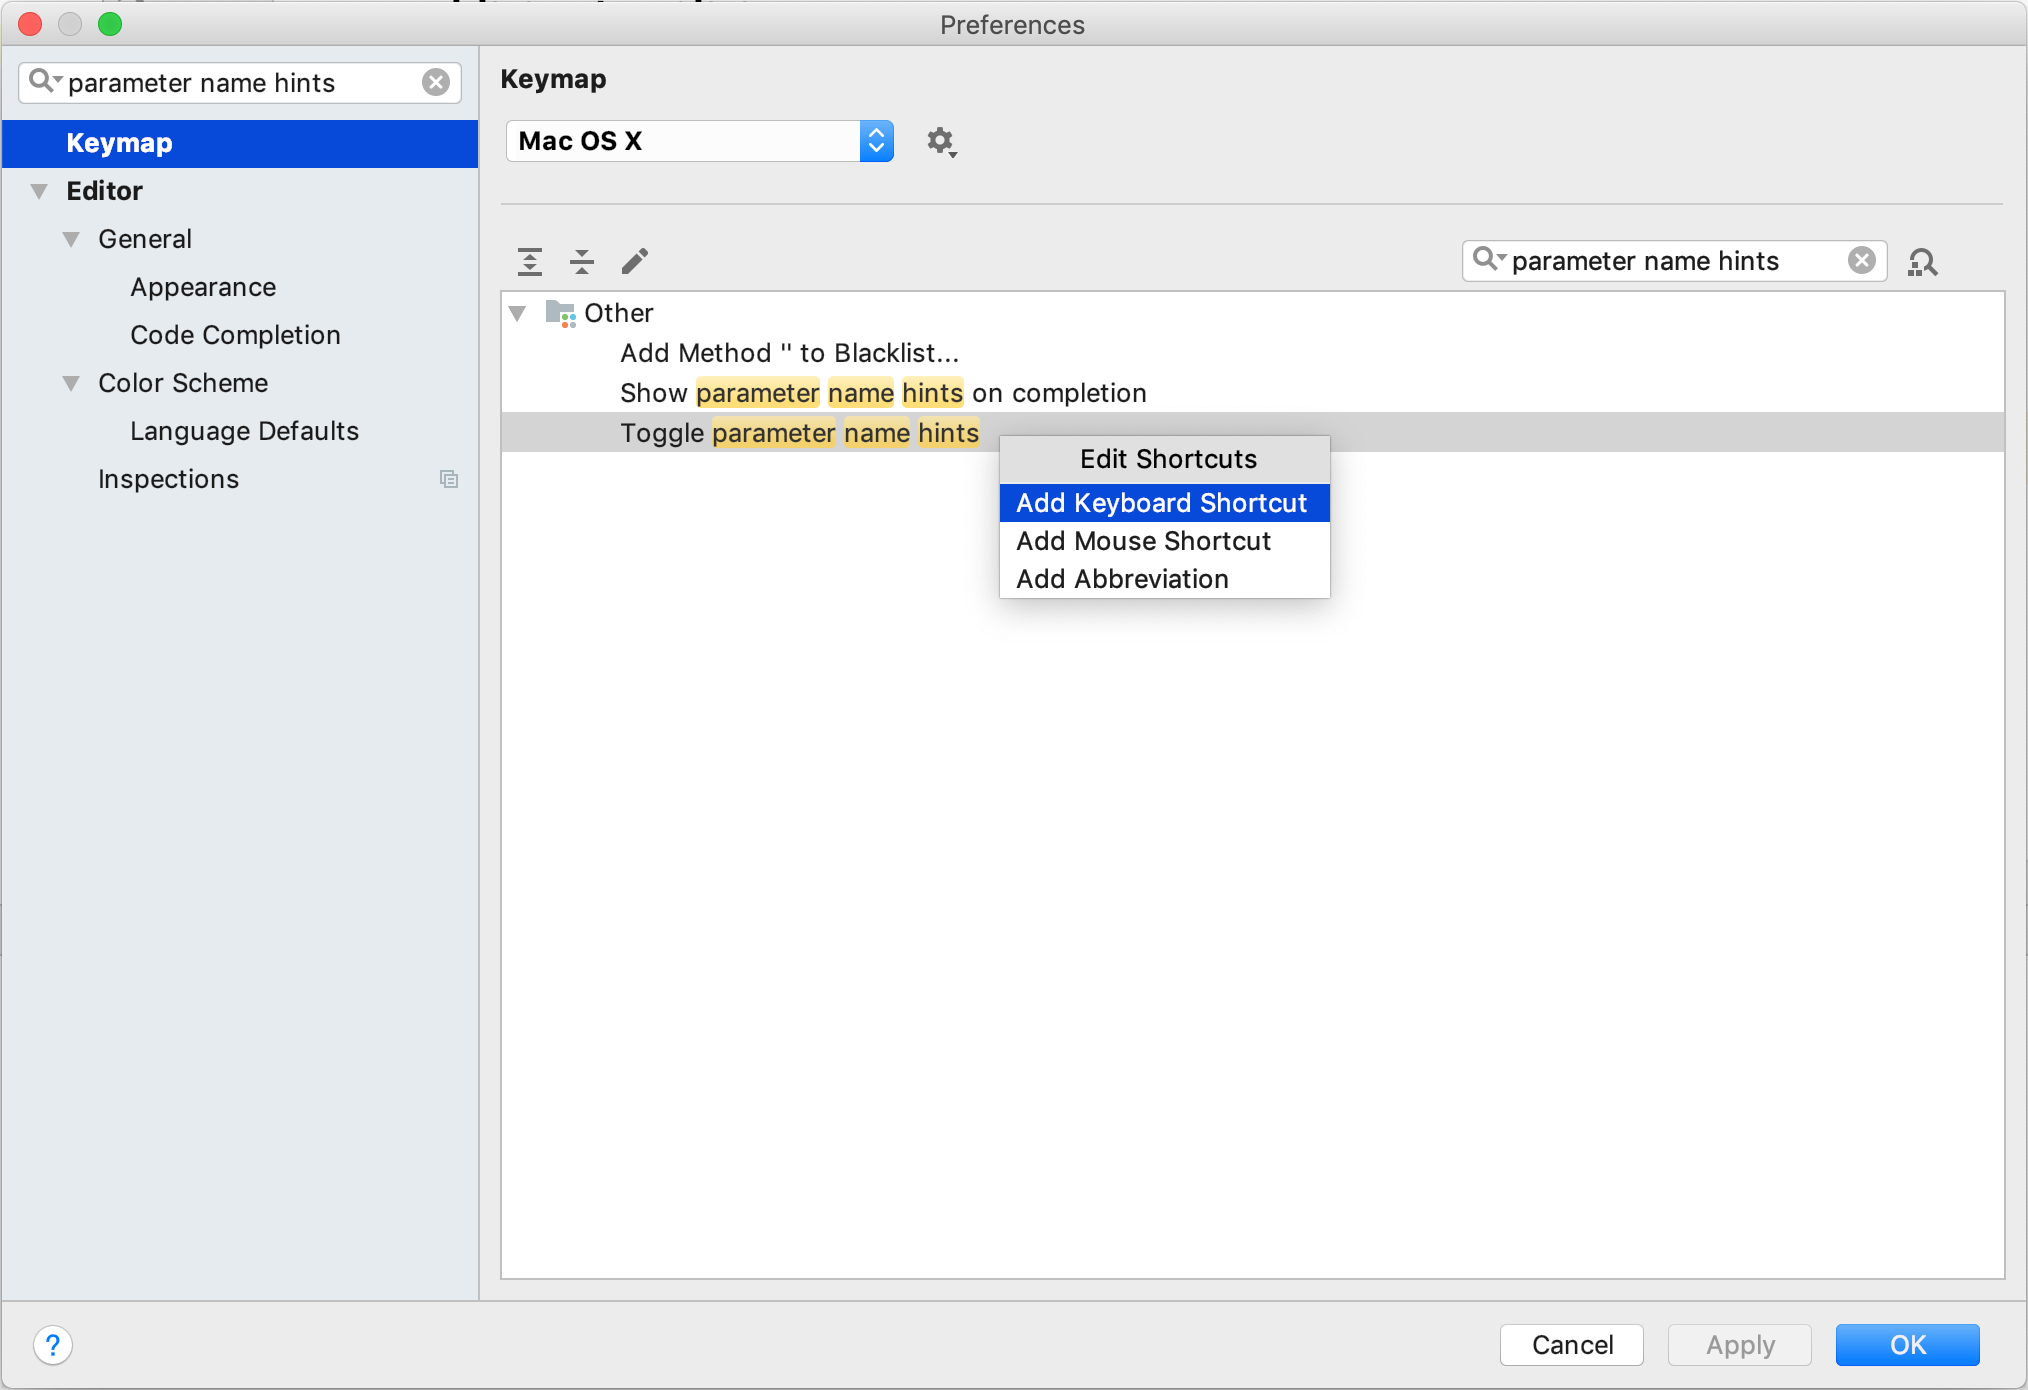This screenshot has height=1390, width=2028.
Task: Open keymap options via the gear icon
Action: [941, 142]
